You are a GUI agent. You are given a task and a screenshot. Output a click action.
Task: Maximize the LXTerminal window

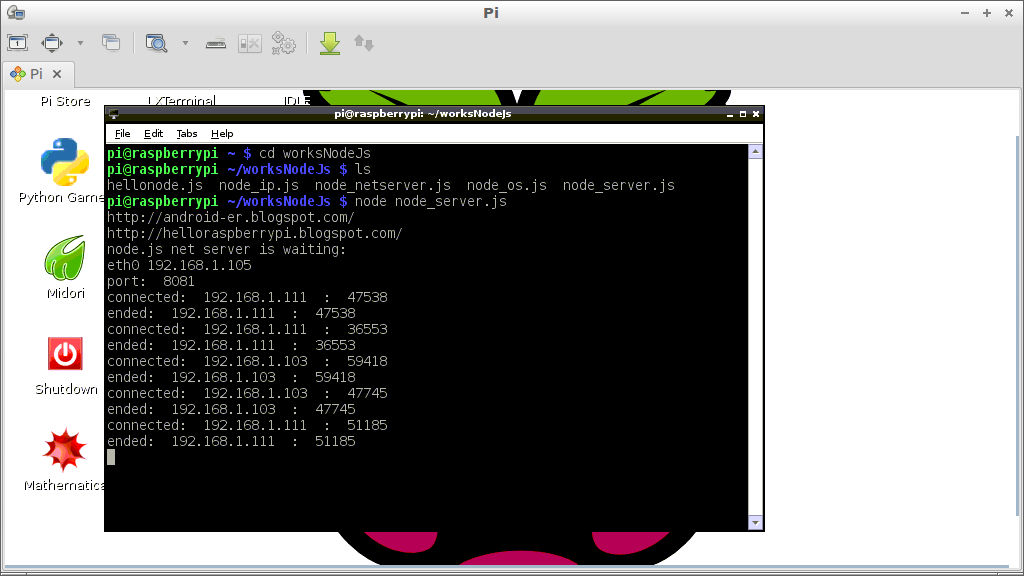click(x=743, y=114)
